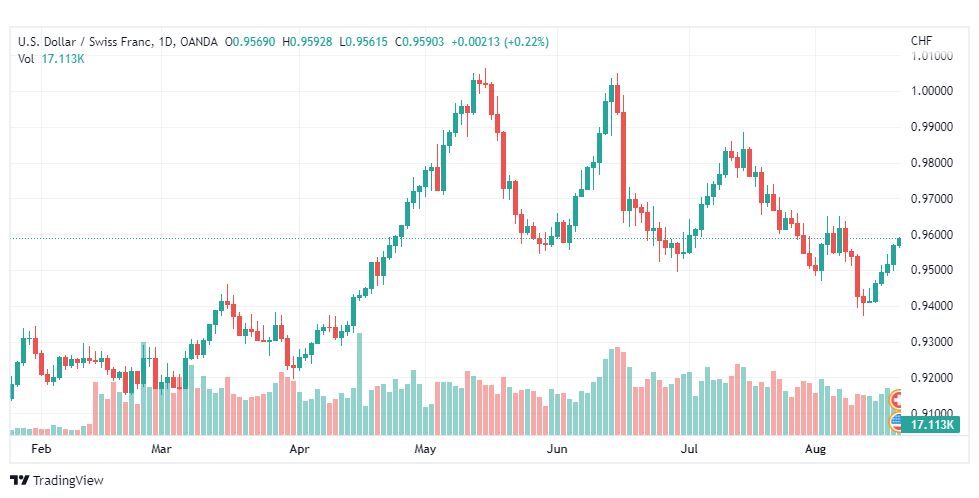Click the Vol value 17.113K in legend
Screen dimensions: 979x498
click(x=63, y=59)
